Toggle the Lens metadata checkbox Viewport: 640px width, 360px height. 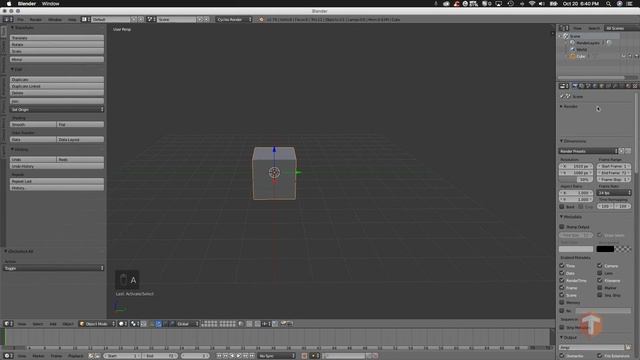coord(600,273)
